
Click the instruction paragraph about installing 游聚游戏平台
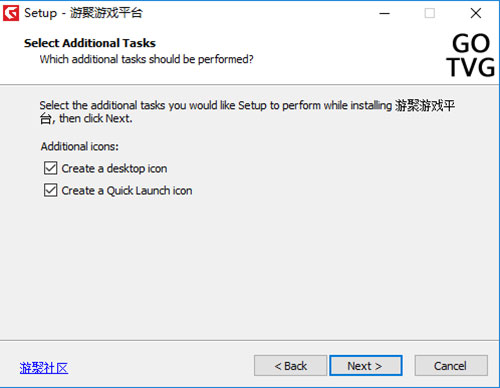coord(247,112)
